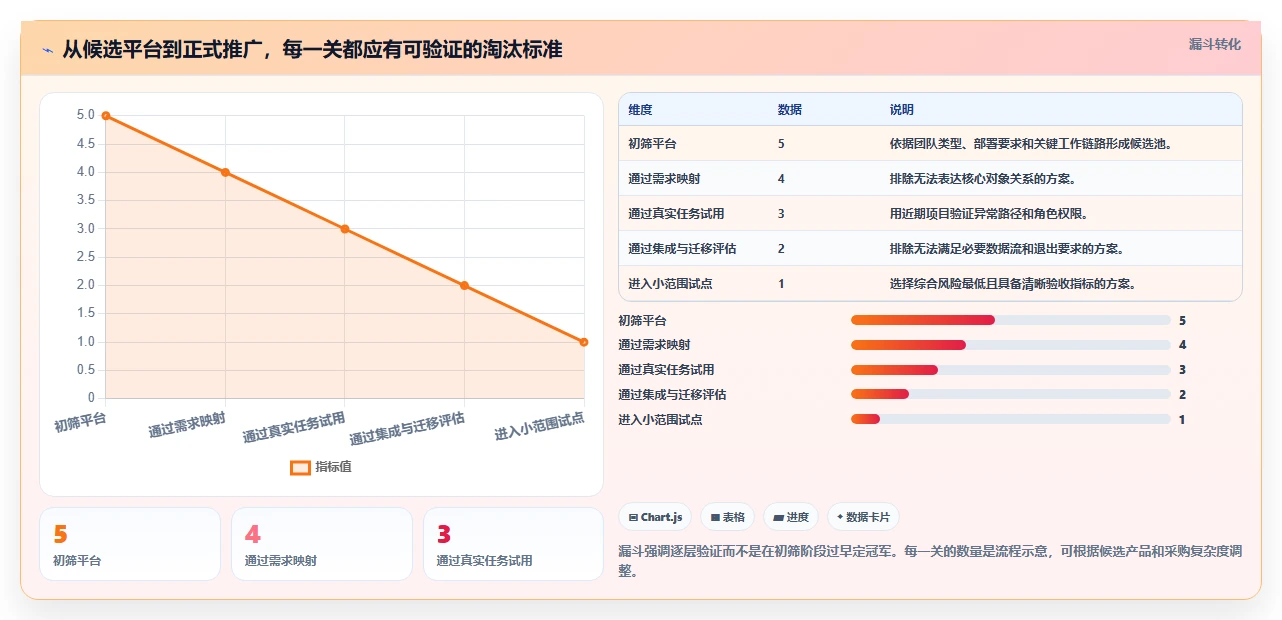Click the 维度 column header
This screenshot has height=620, width=1282.
point(640,110)
